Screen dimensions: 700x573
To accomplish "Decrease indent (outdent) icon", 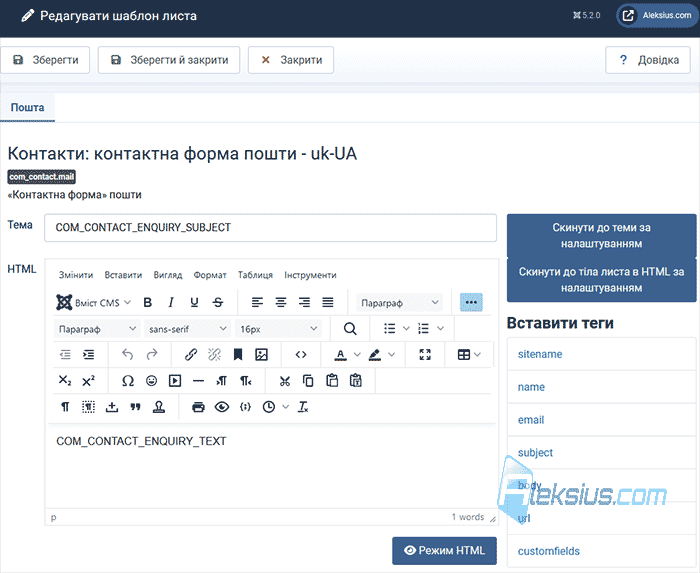I will point(65,355).
